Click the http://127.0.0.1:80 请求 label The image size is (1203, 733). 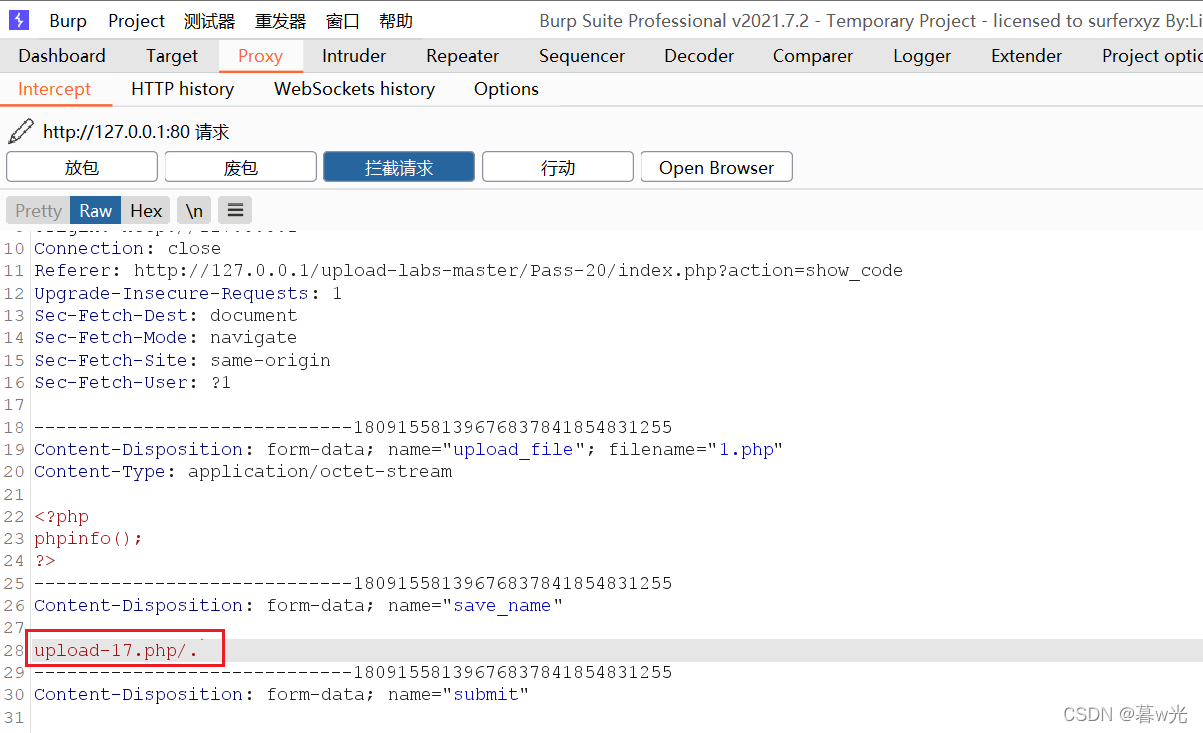click(136, 131)
